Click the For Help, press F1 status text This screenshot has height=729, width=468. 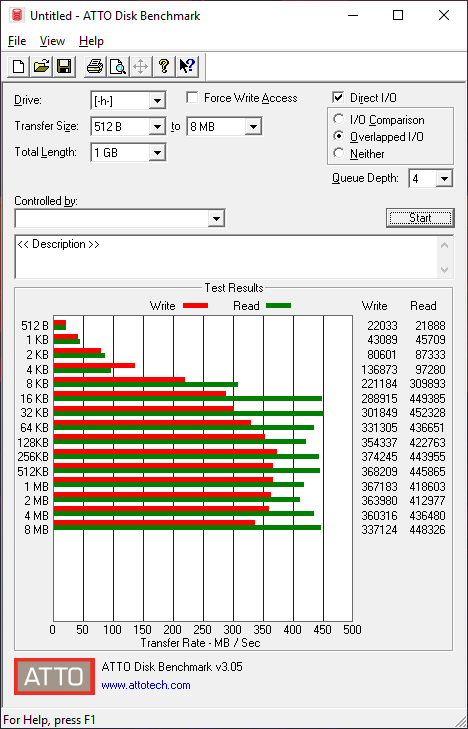(49, 720)
